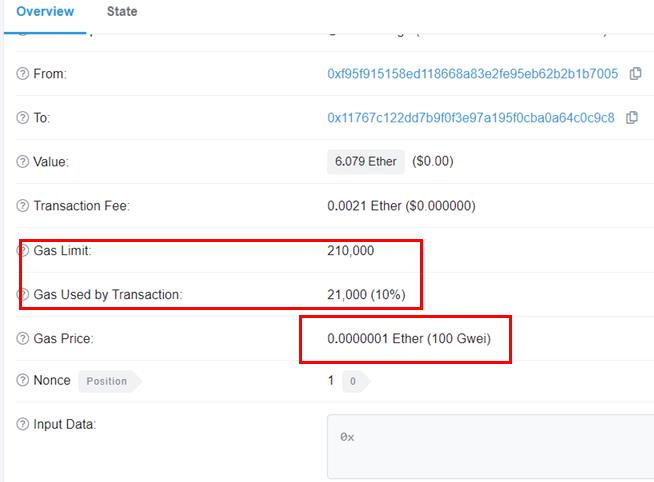Click help icon beside Value label
654x482 pixels.
point(23,161)
